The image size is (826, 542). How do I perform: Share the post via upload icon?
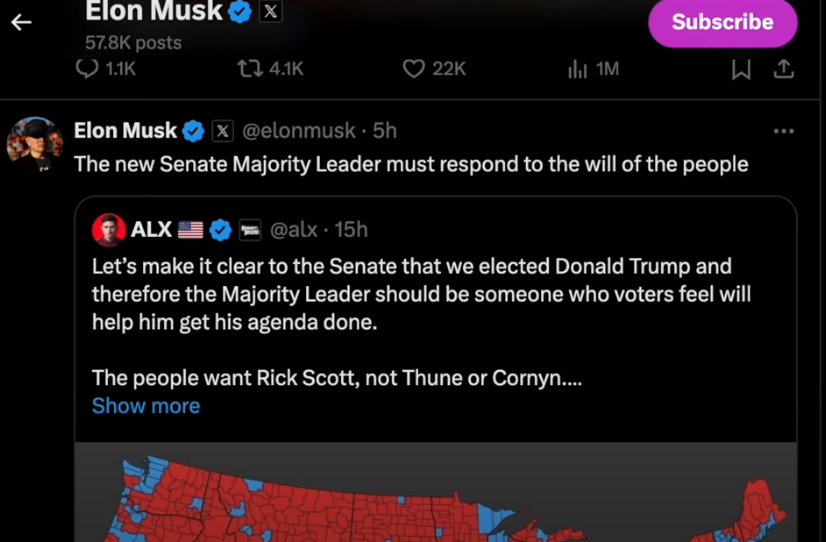pos(784,69)
